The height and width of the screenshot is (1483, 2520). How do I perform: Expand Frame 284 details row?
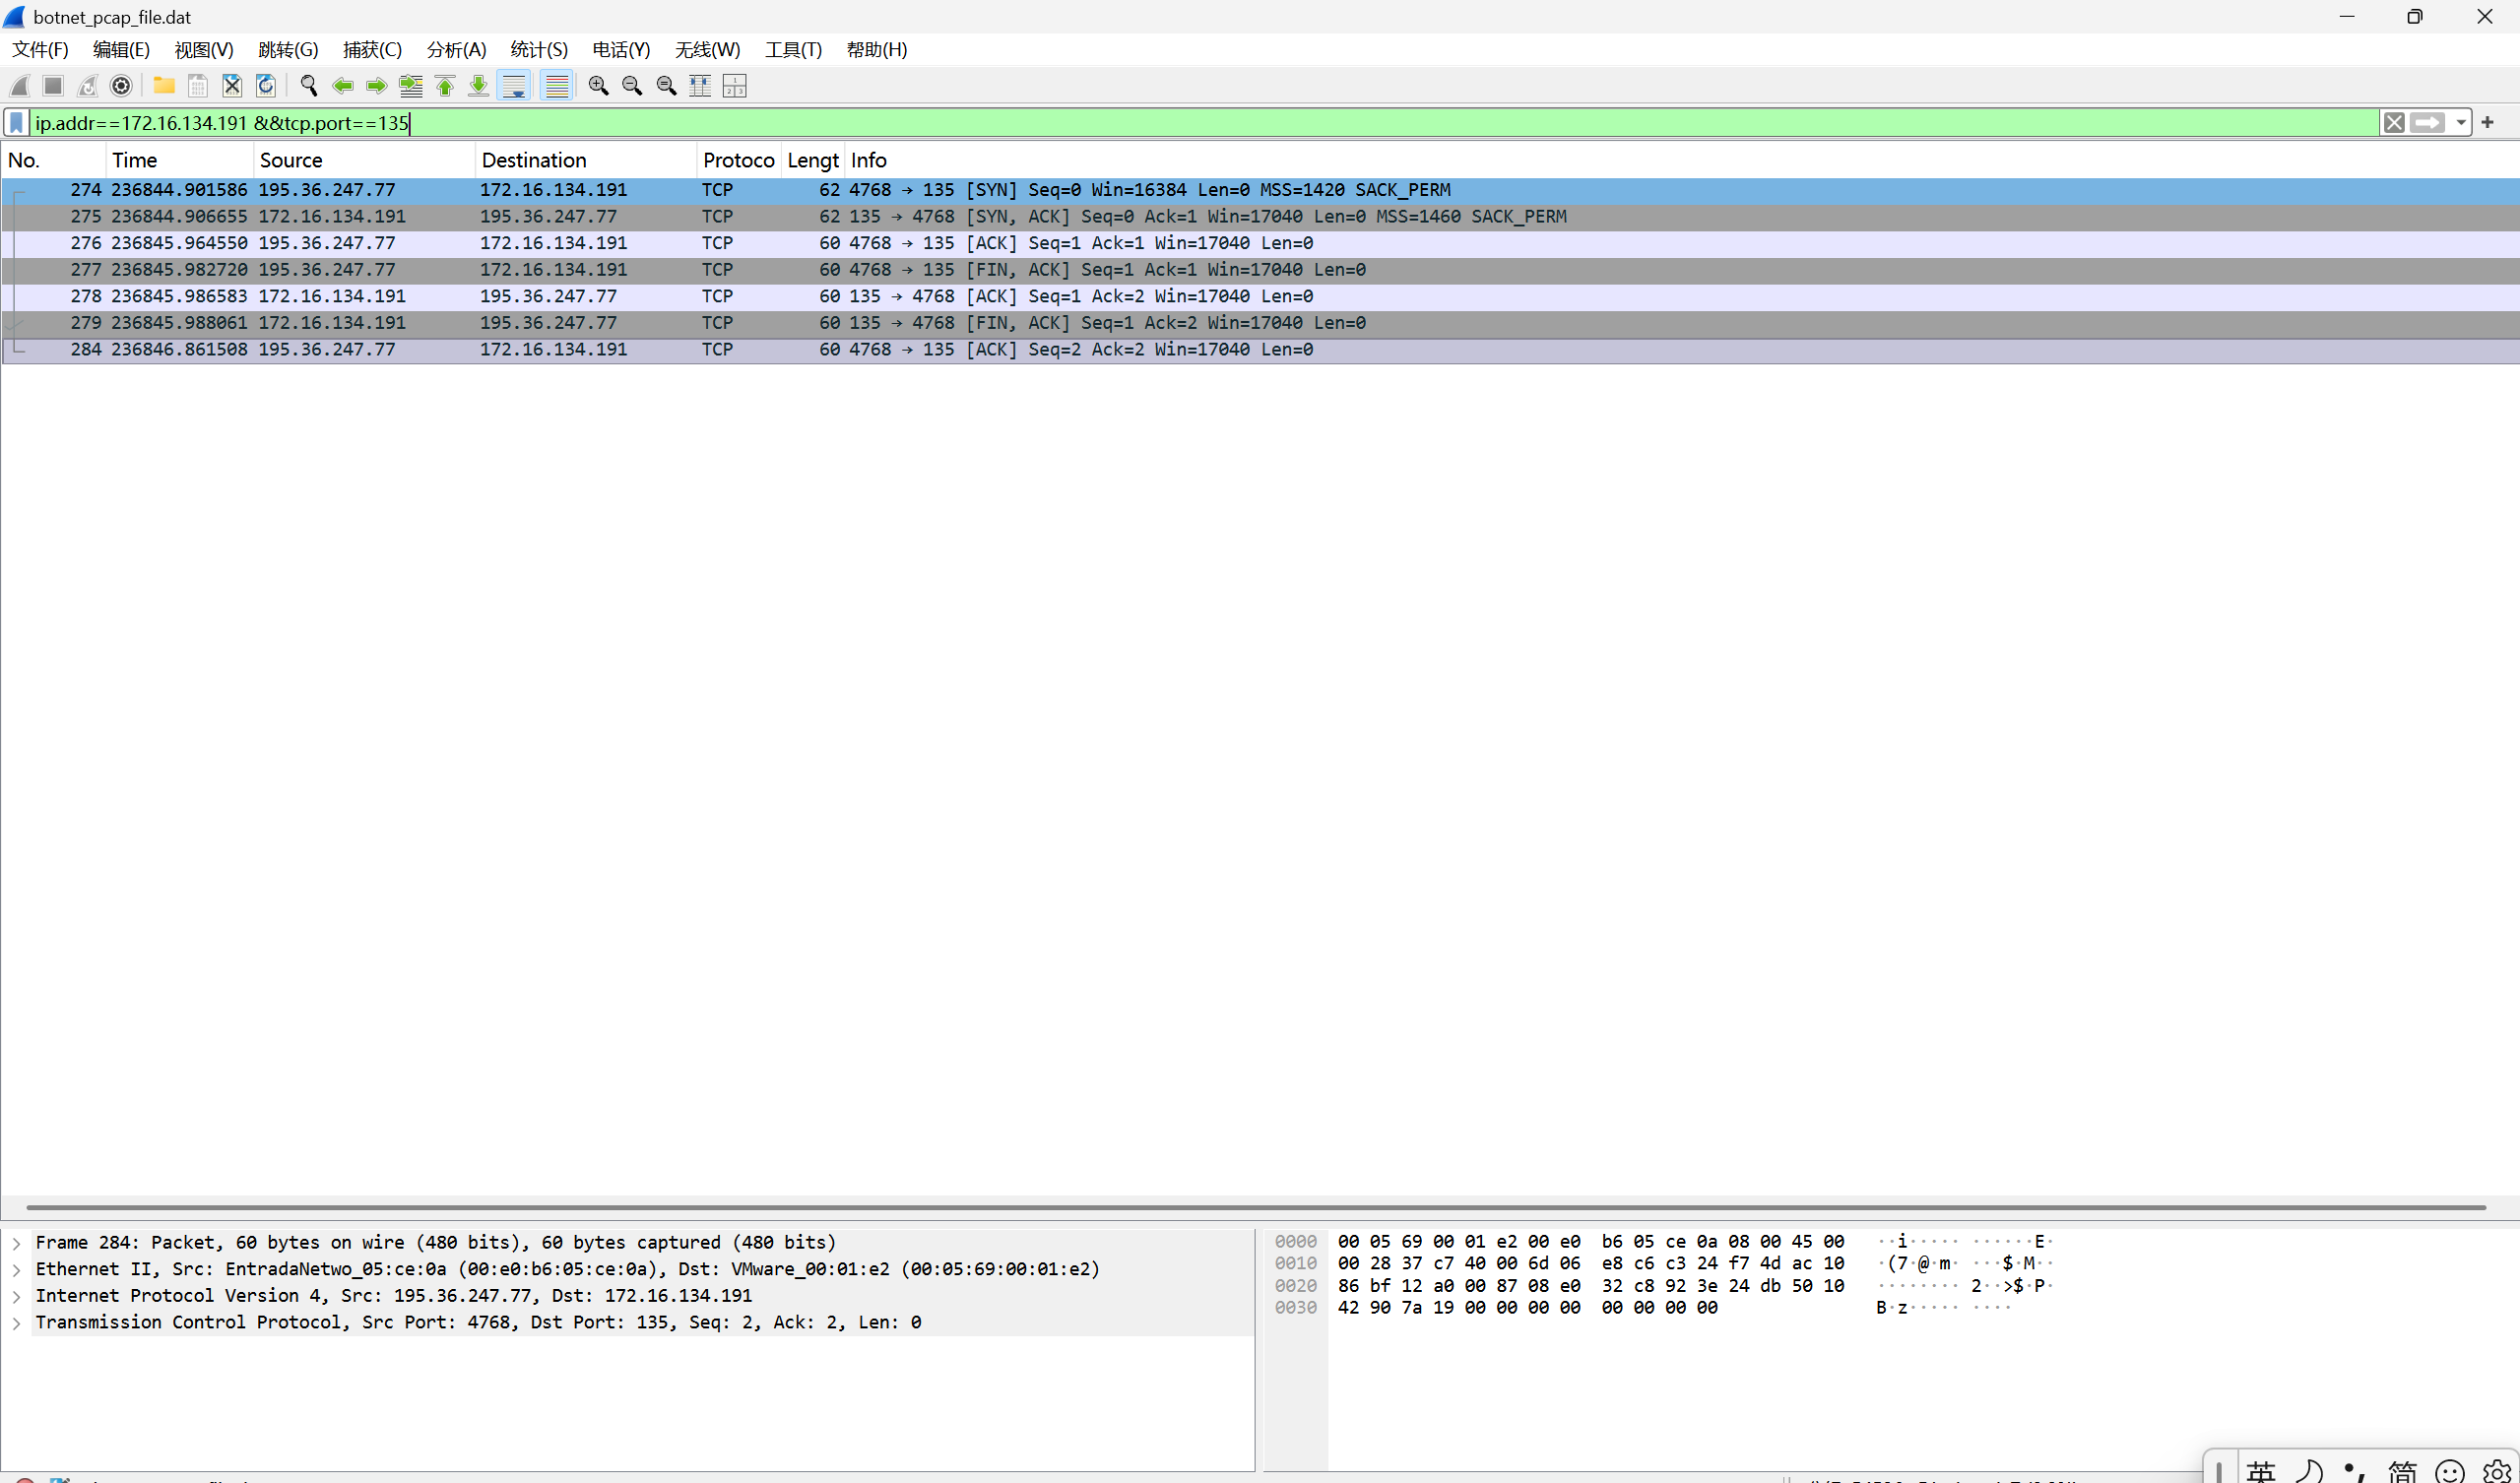pyautogui.click(x=17, y=1243)
